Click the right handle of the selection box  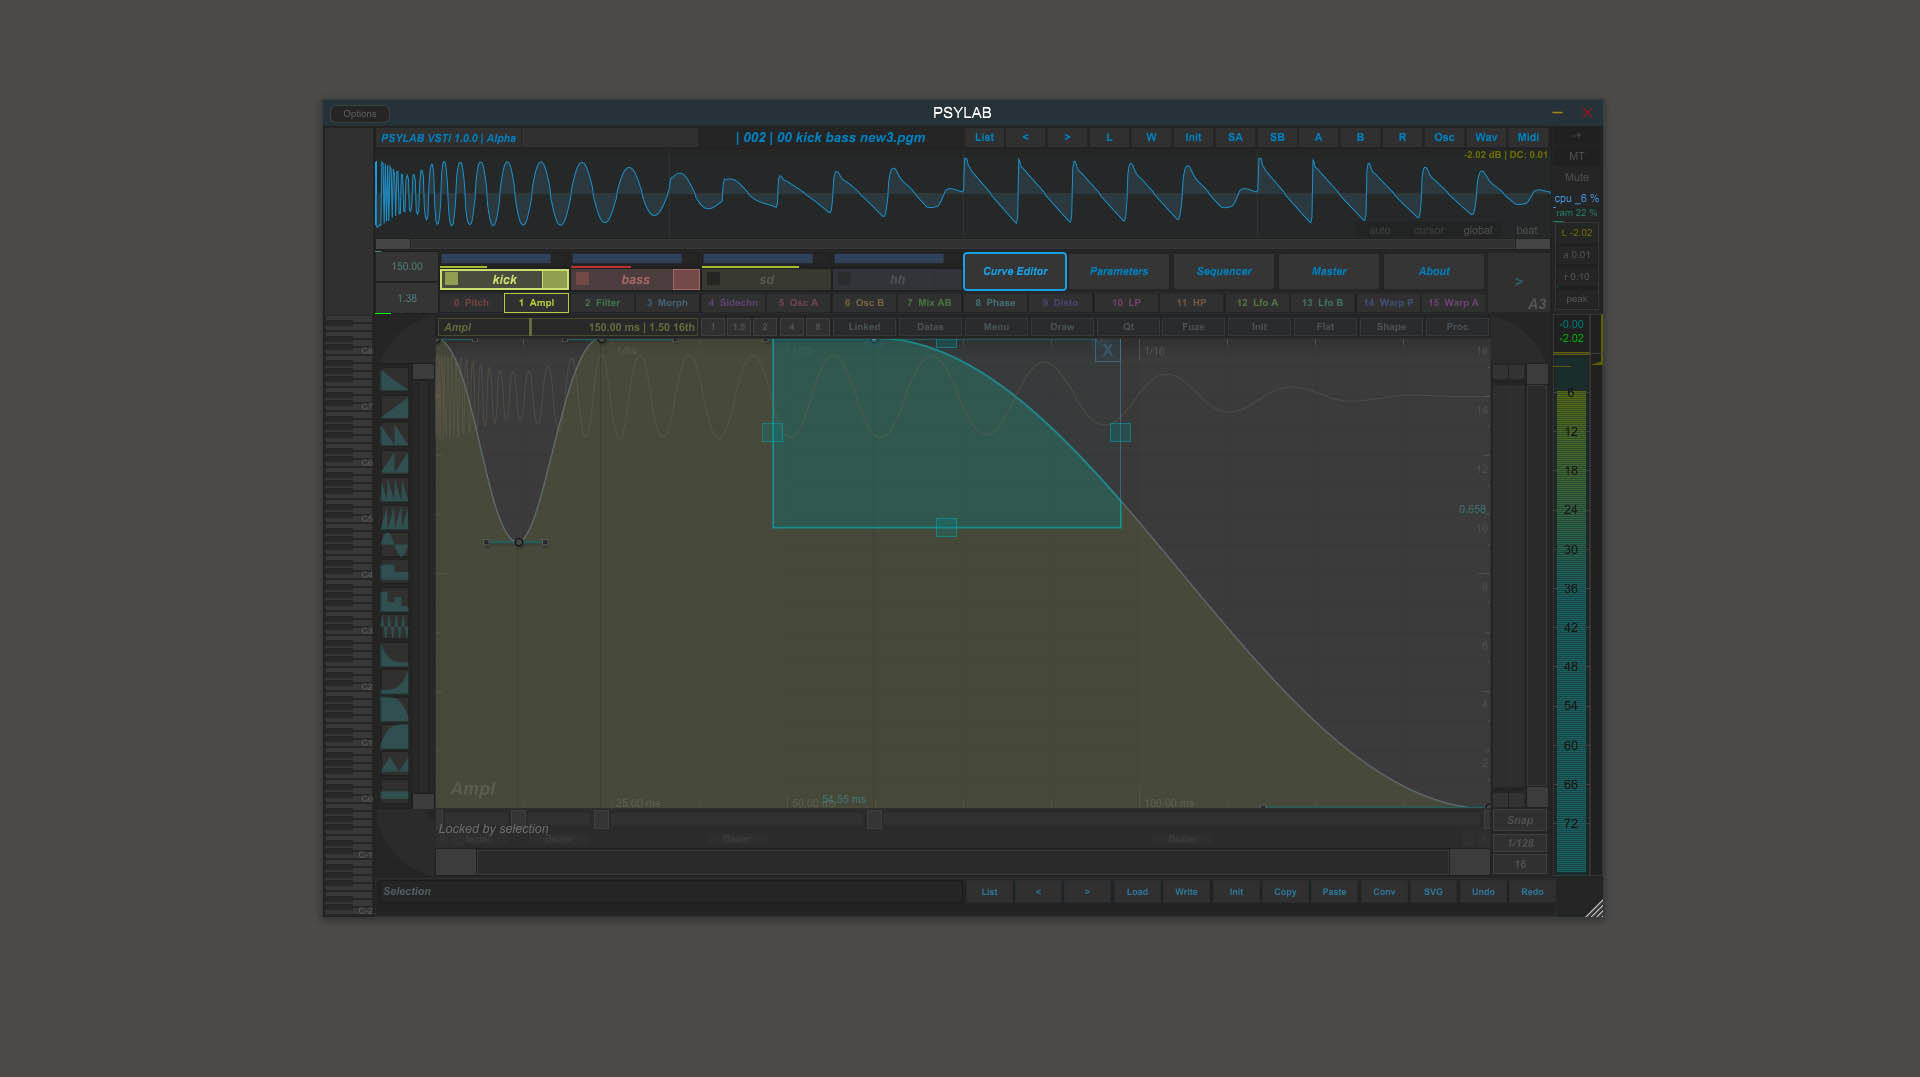[x=1120, y=432]
